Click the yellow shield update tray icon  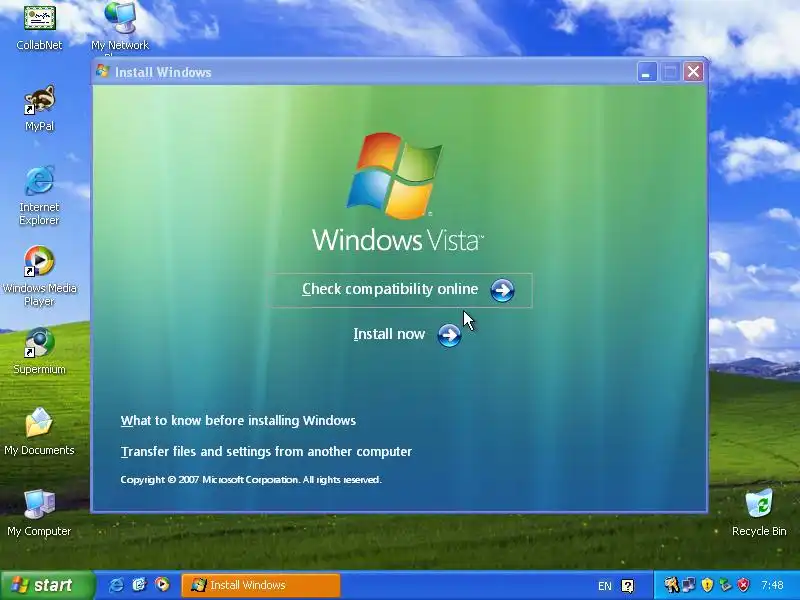pyautogui.click(x=707, y=585)
